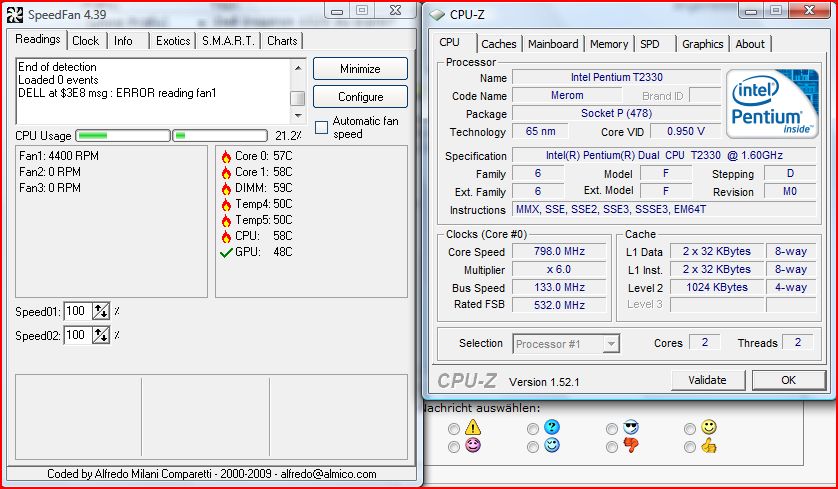Image resolution: width=838 pixels, height=489 pixels.
Task: Click the Intel Pentium inside logo
Action: pyautogui.click(x=772, y=104)
